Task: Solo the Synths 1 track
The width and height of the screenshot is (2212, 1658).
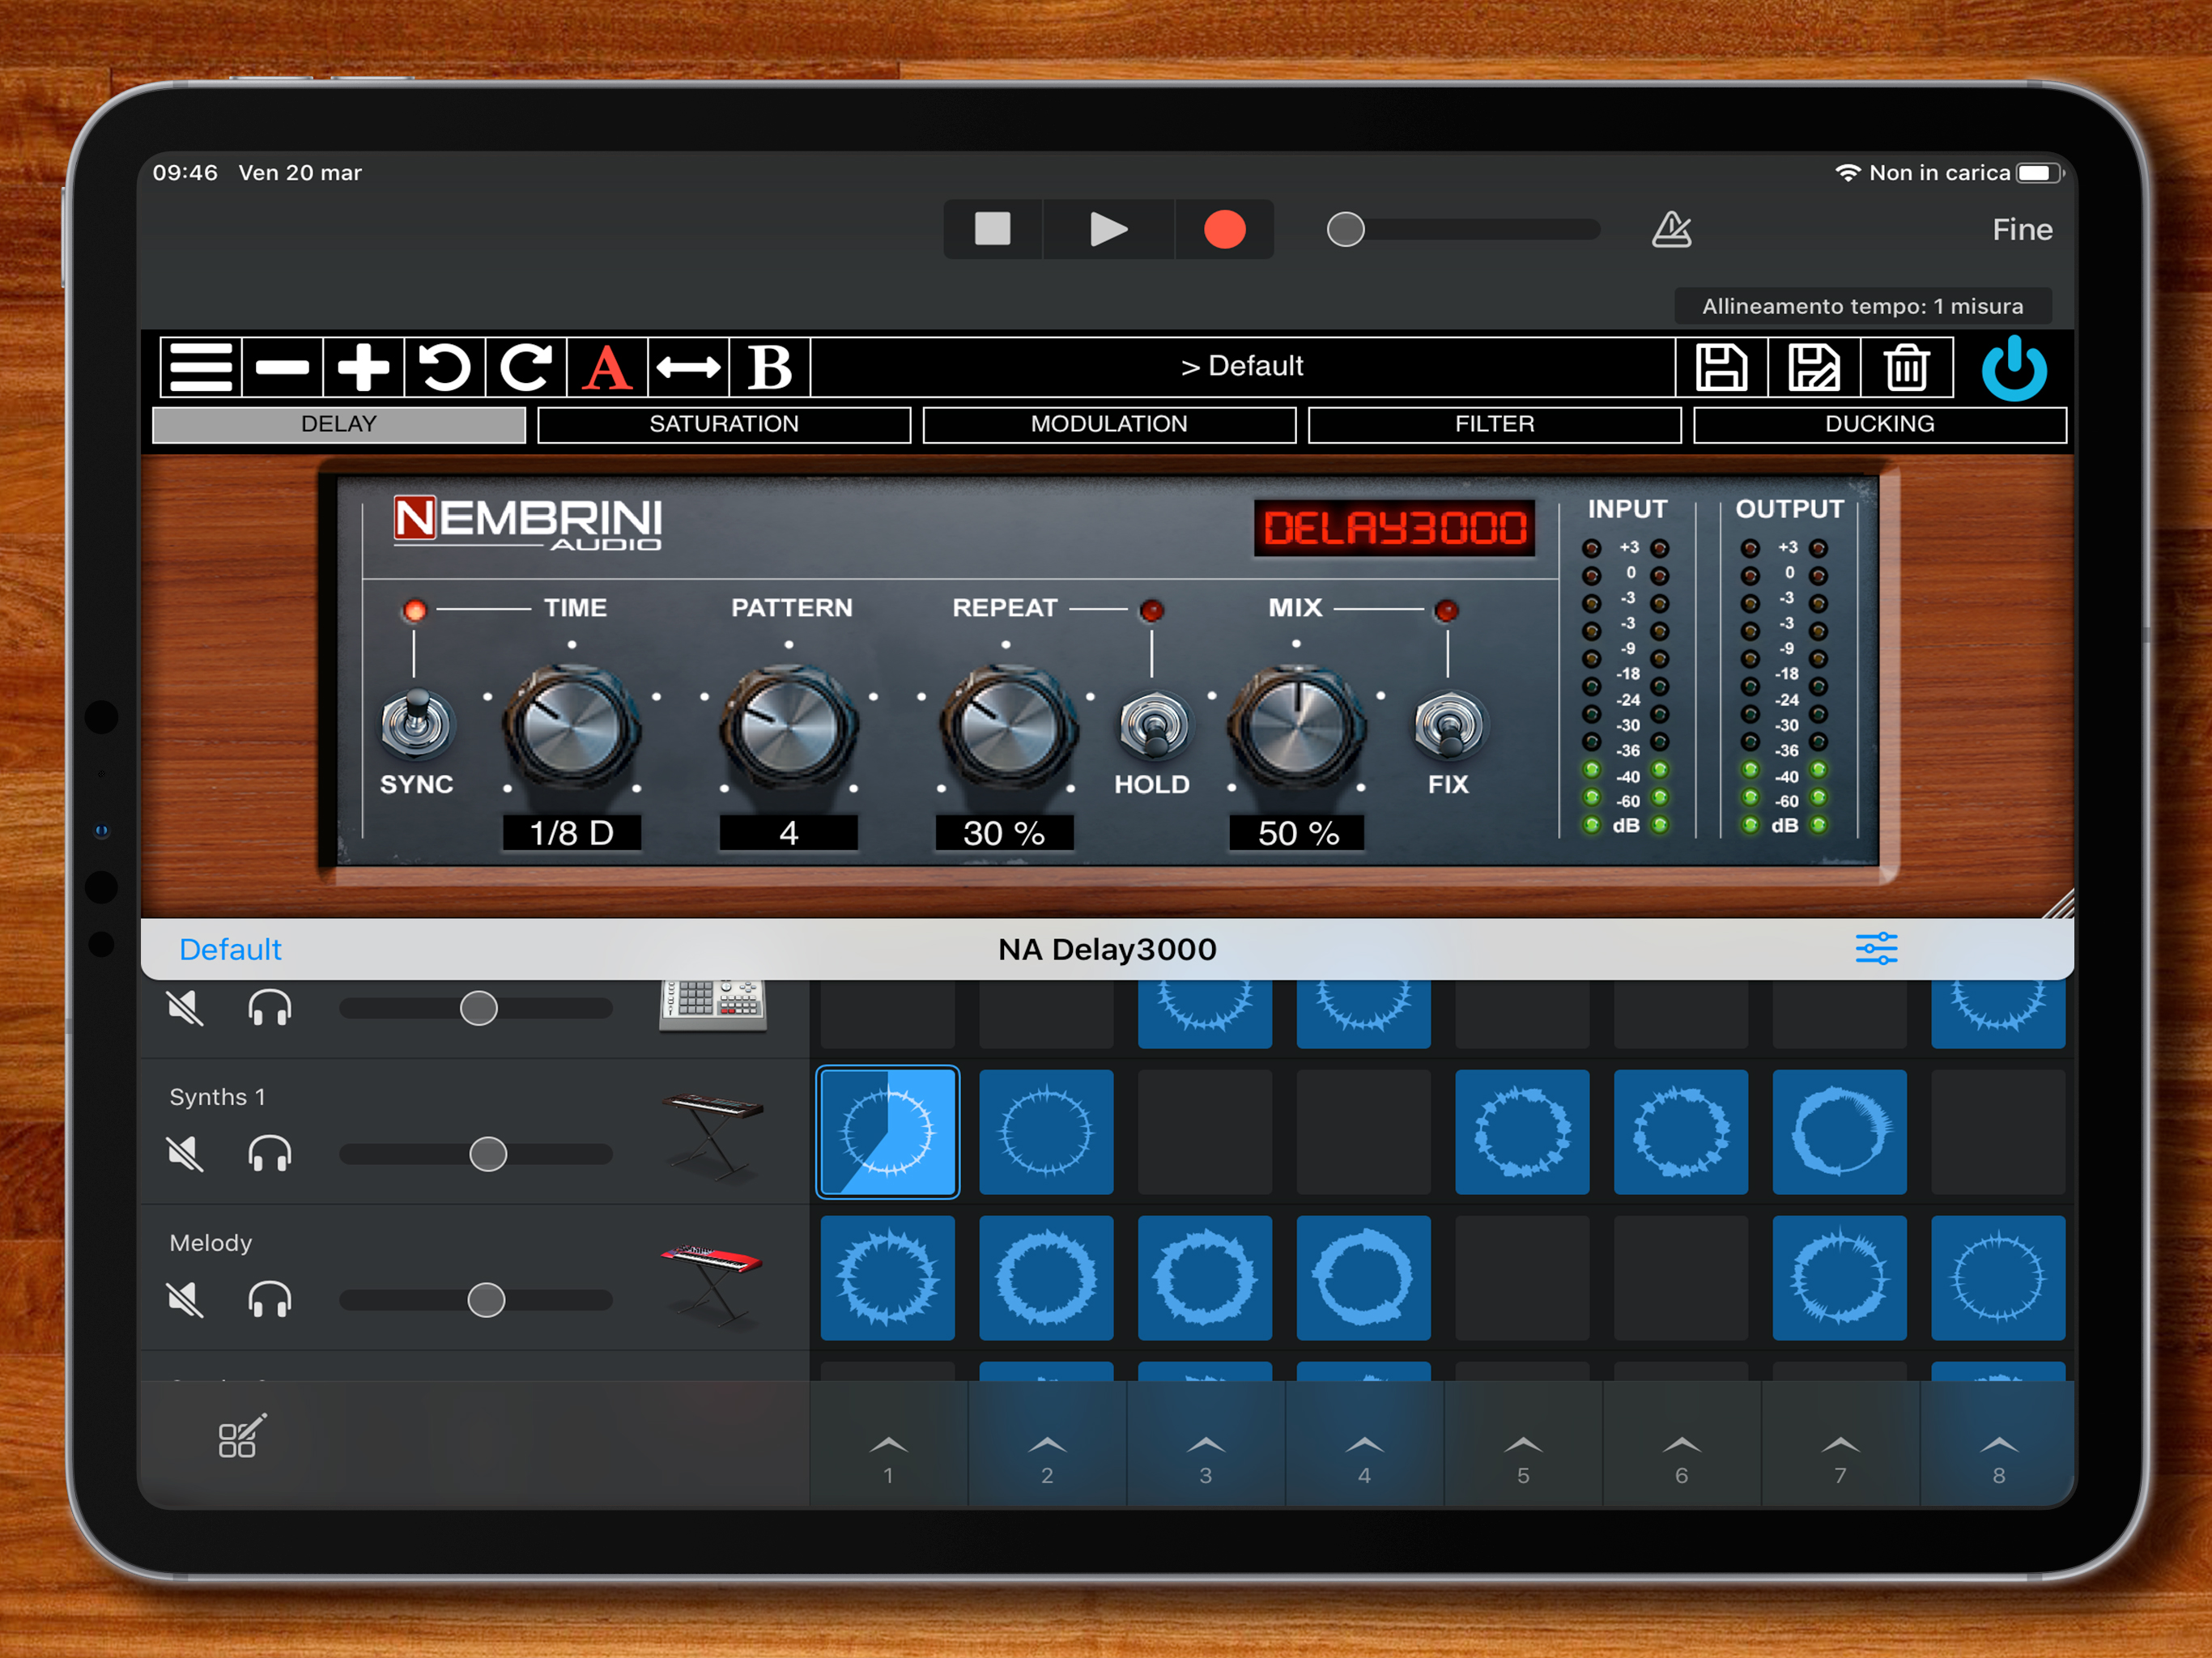Action: pyautogui.click(x=269, y=1154)
